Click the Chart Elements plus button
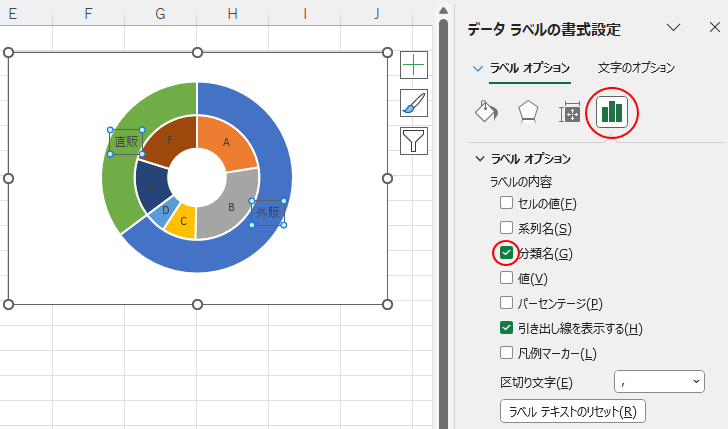The height and width of the screenshot is (429, 728). click(x=414, y=65)
